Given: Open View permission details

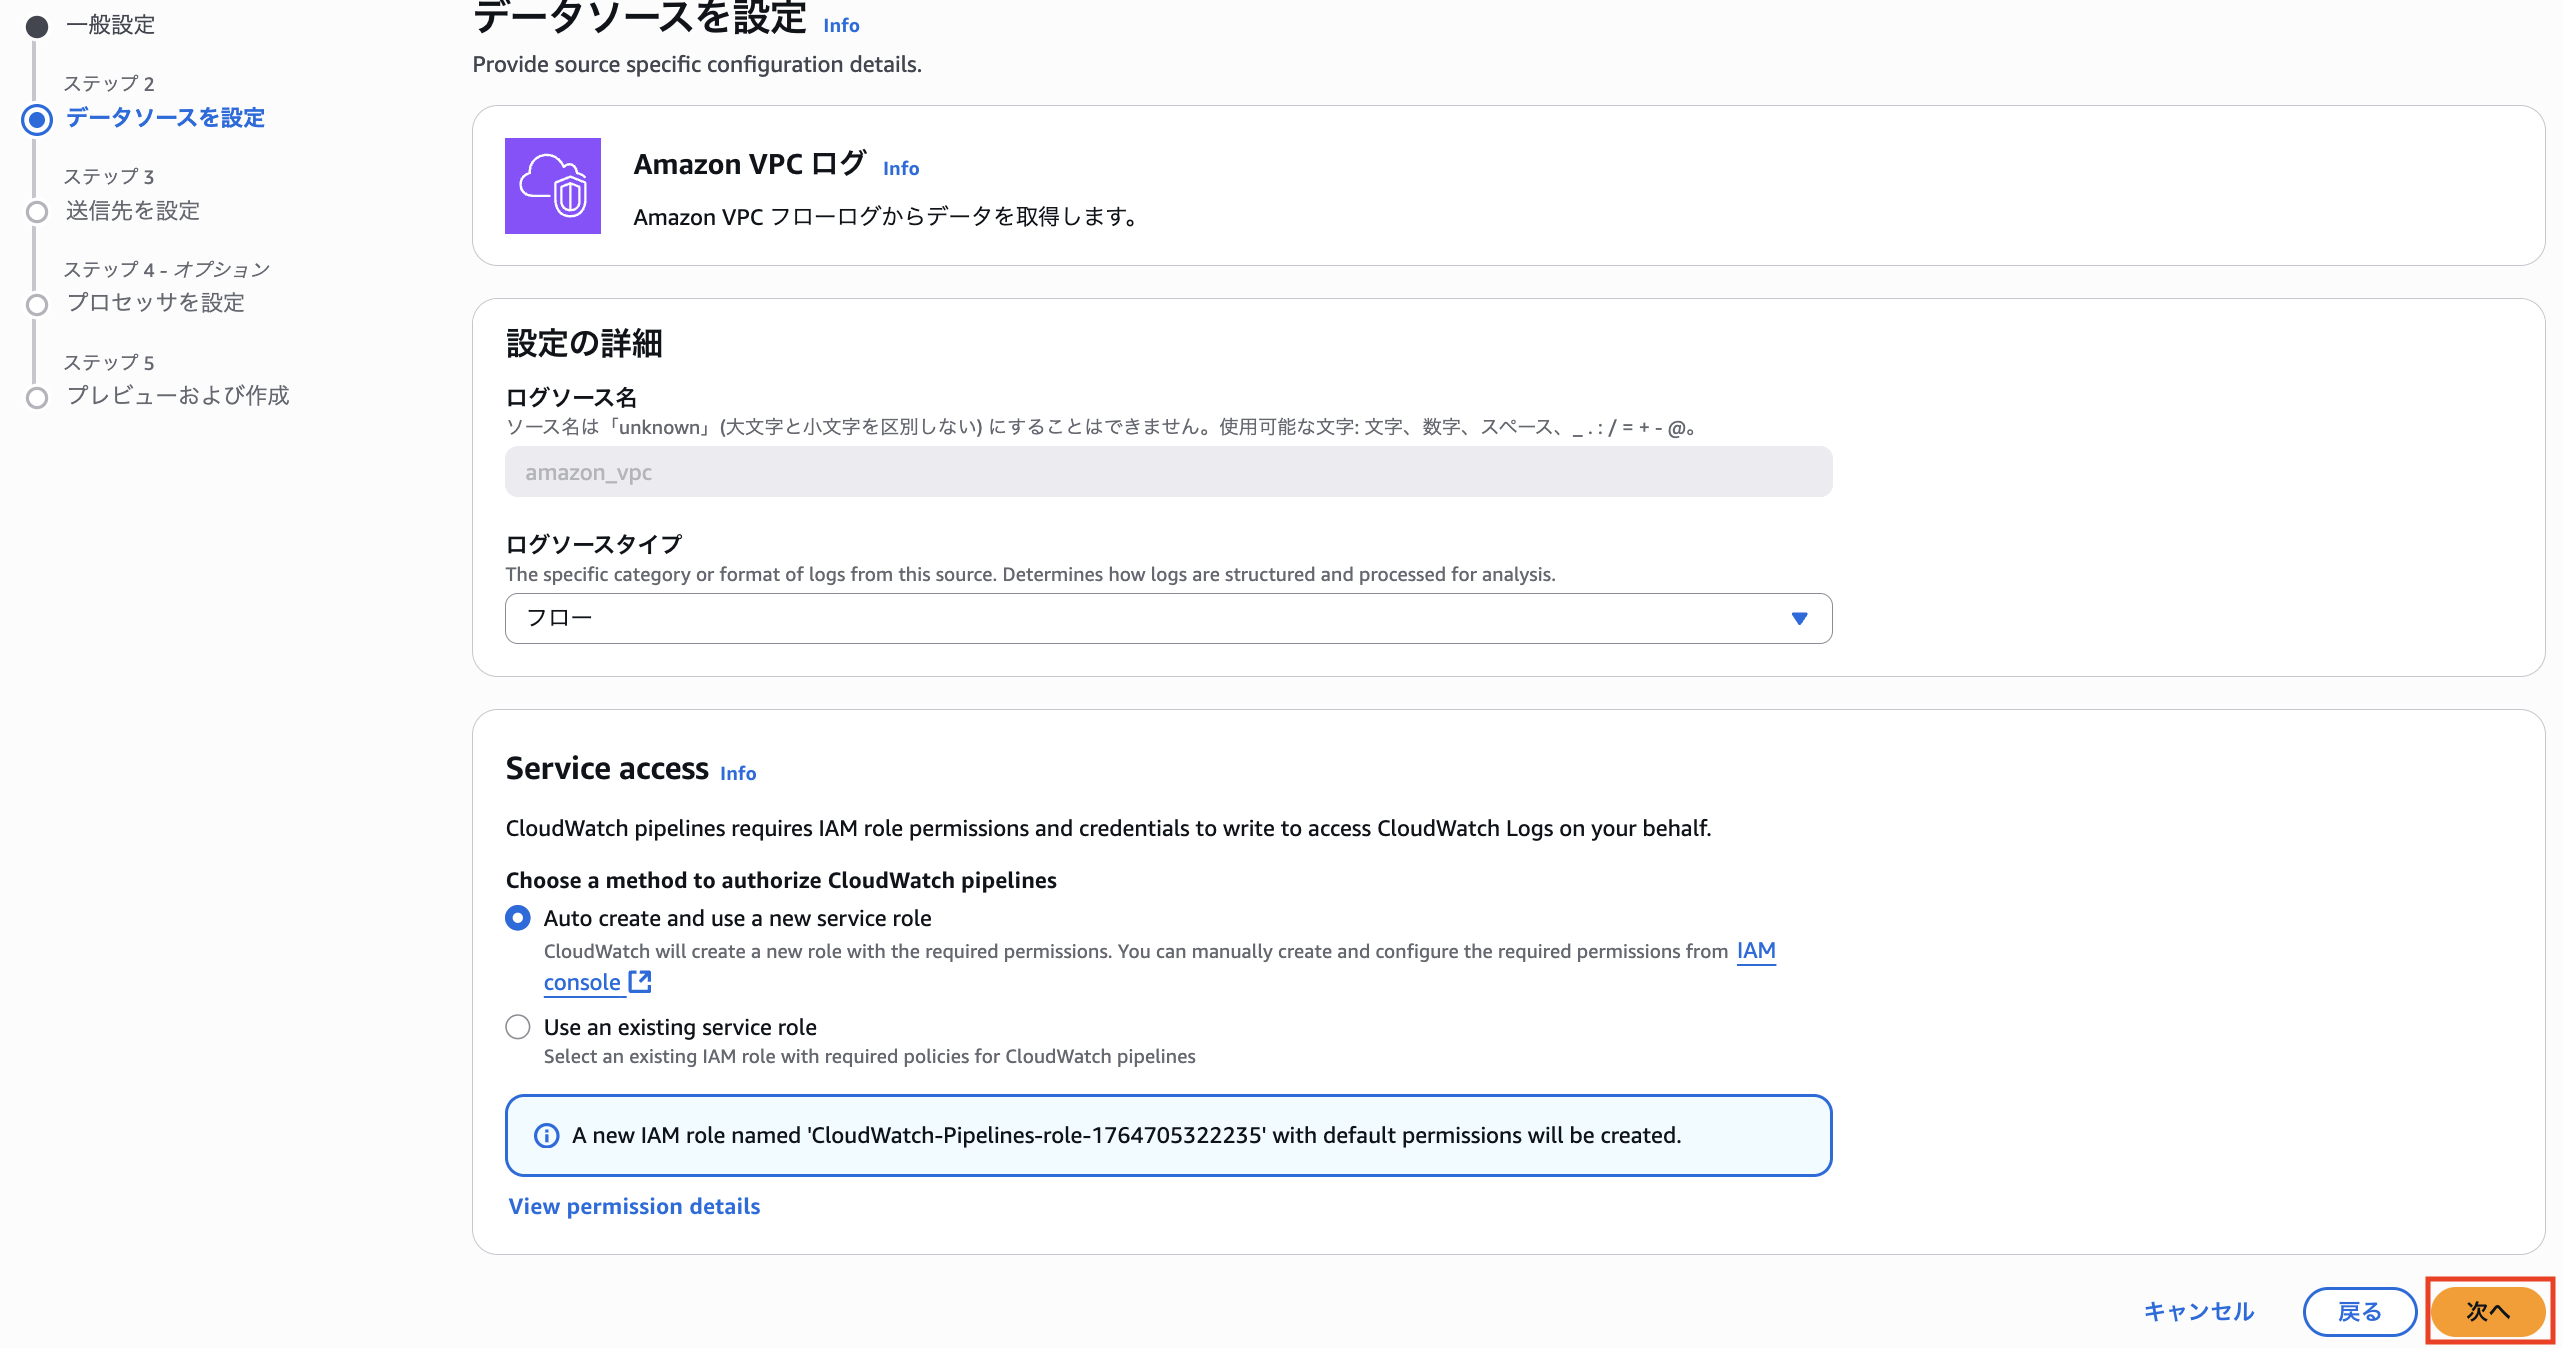Looking at the screenshot, I should (632, 1206).
